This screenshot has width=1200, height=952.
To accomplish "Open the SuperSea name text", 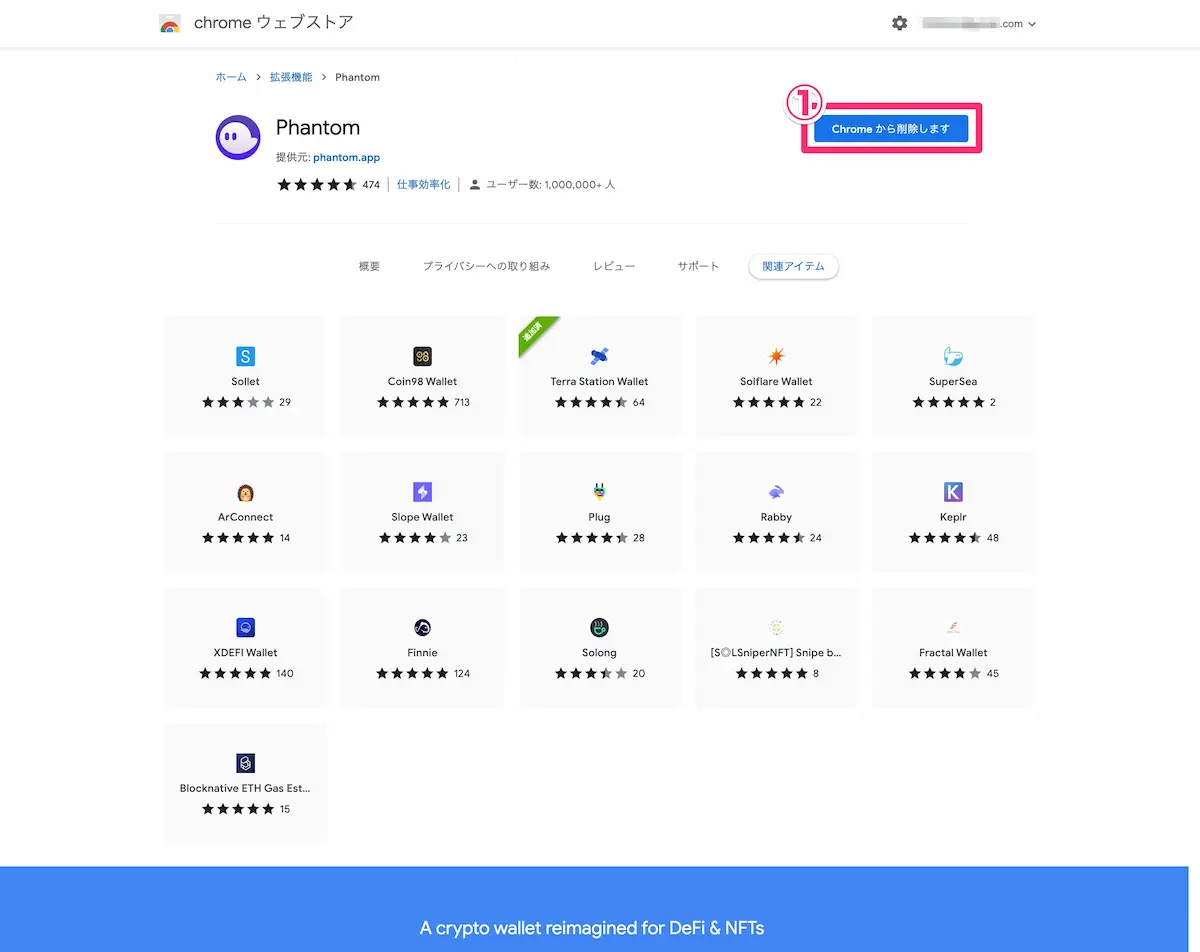I will point(953,381).
